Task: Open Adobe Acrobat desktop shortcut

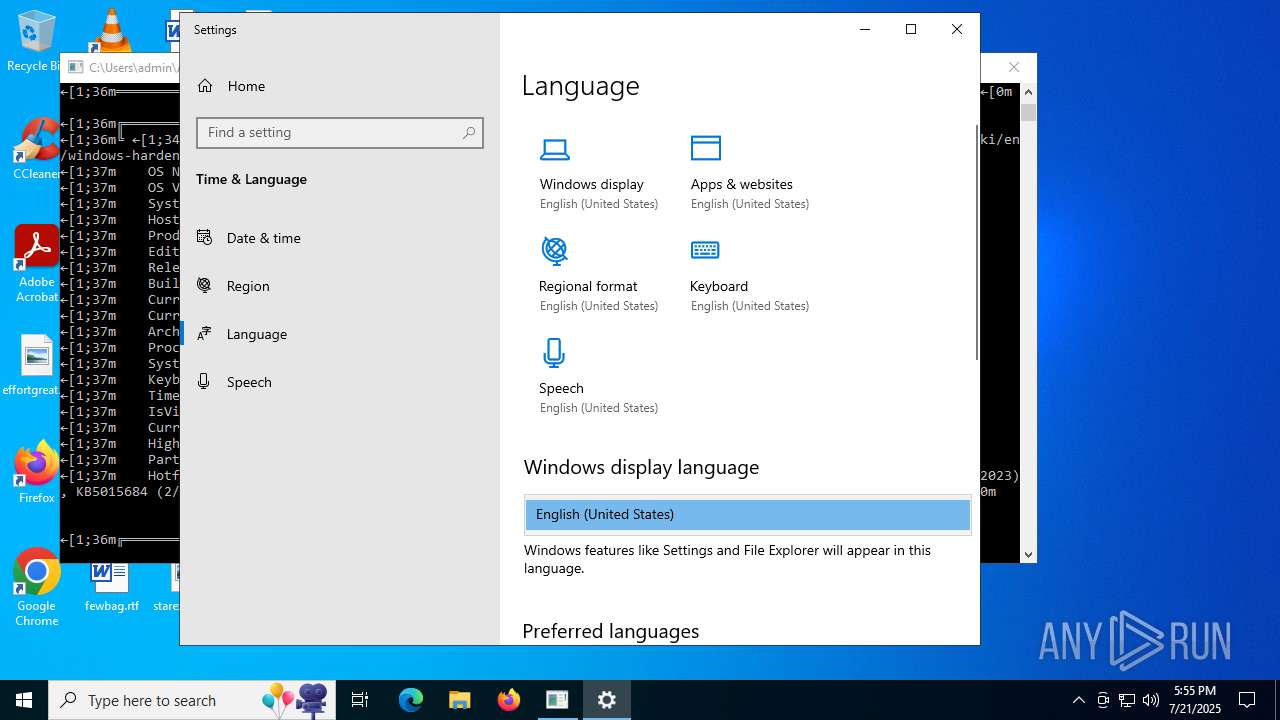Action: pos(36,263)
